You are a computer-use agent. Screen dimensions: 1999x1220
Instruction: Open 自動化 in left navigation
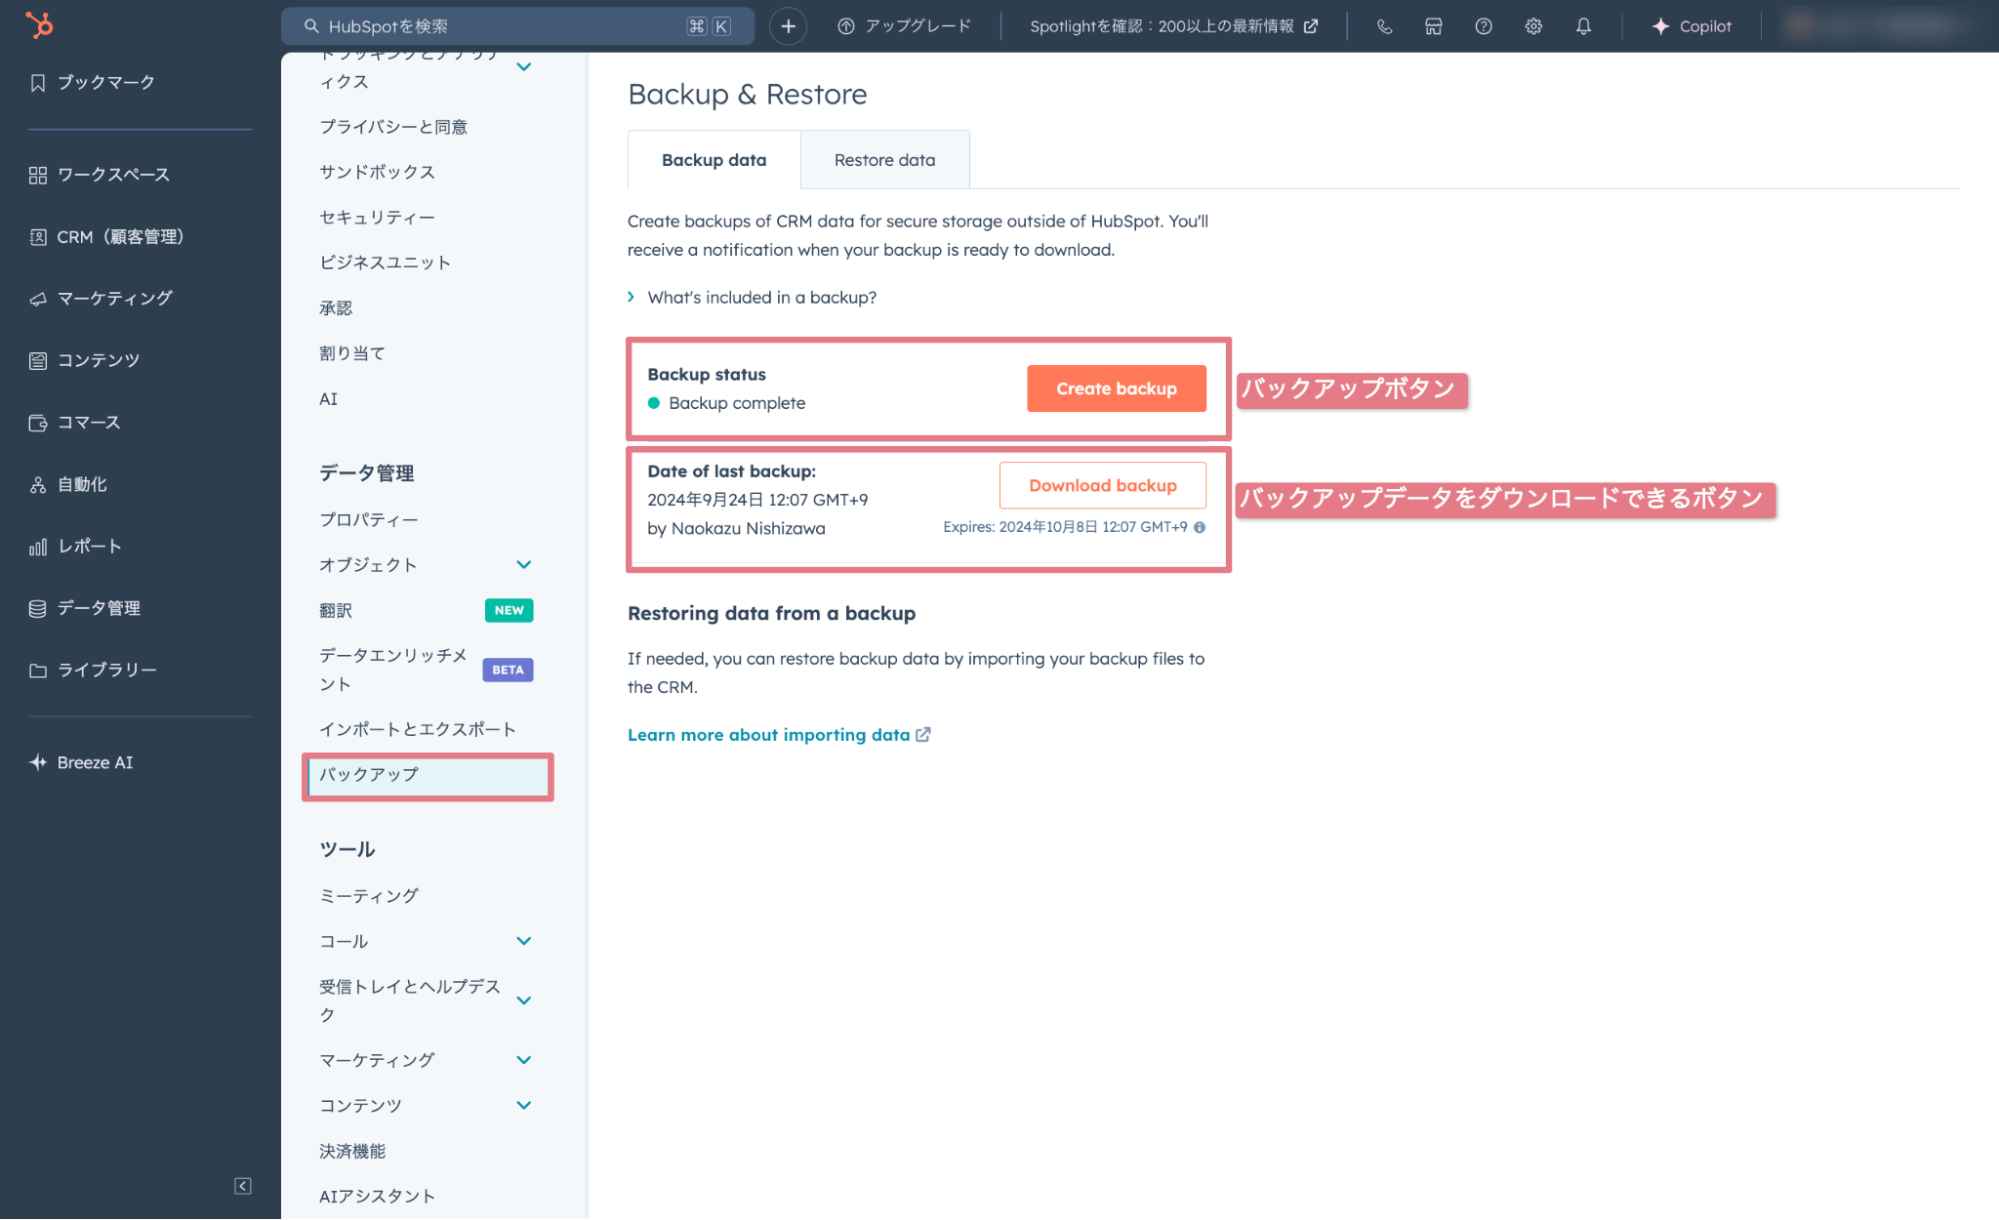pyautogui.click(x=68, y=485)
